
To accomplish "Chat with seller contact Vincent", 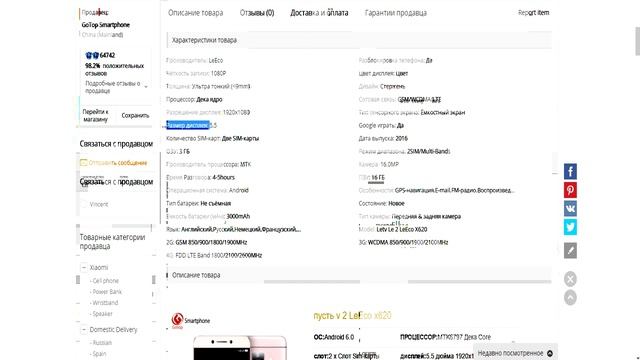I will [99, 204].
